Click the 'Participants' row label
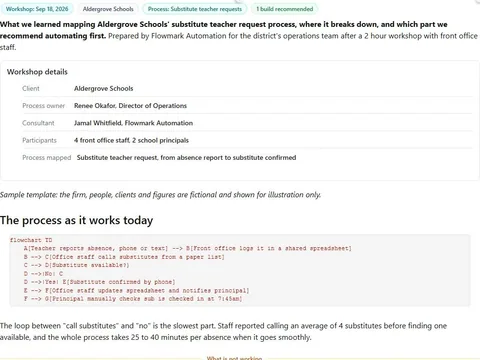 click(39, 140)
